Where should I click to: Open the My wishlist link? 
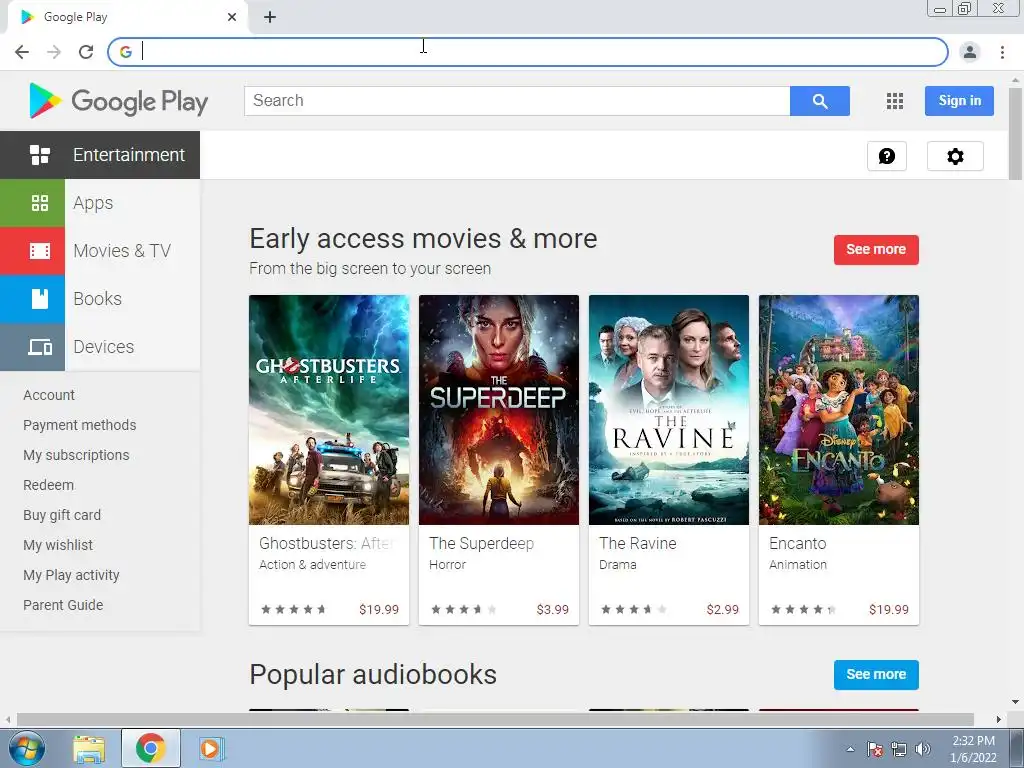click(x=58, y=545)
